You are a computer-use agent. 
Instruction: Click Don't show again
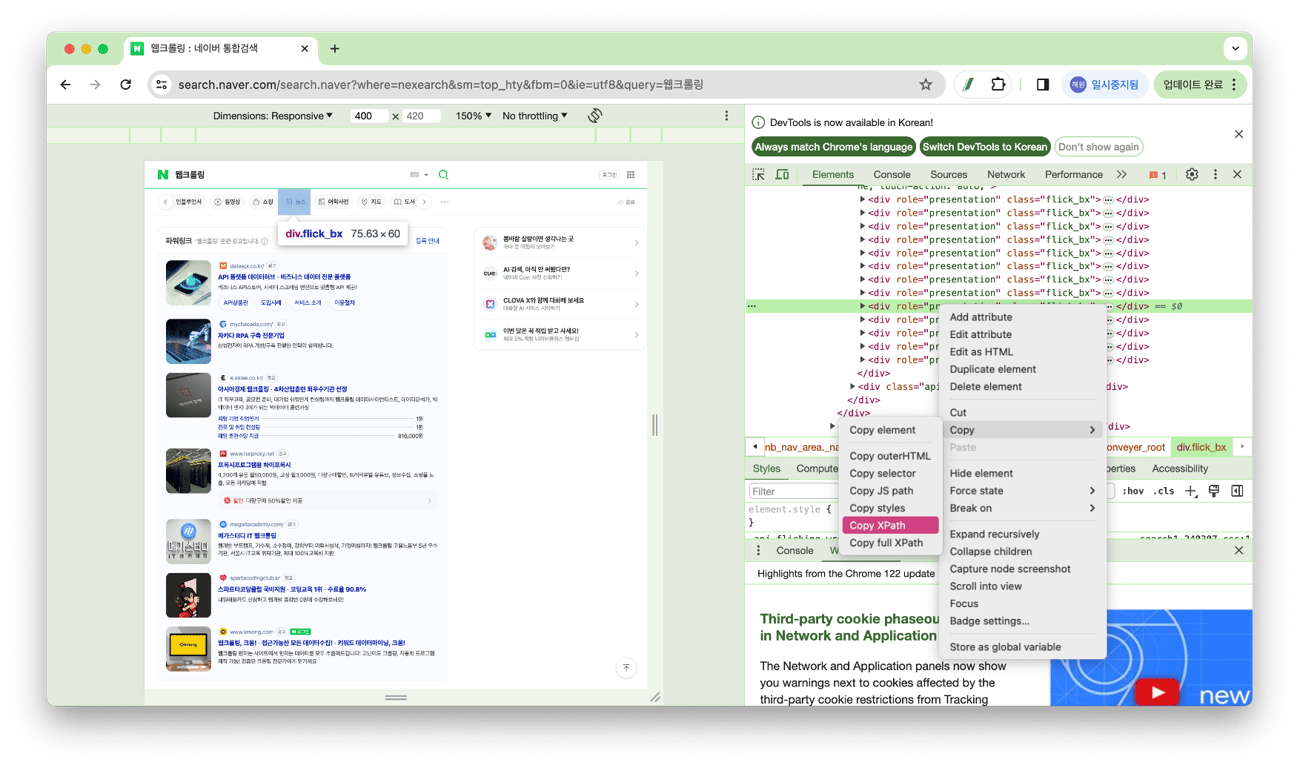1098,147
